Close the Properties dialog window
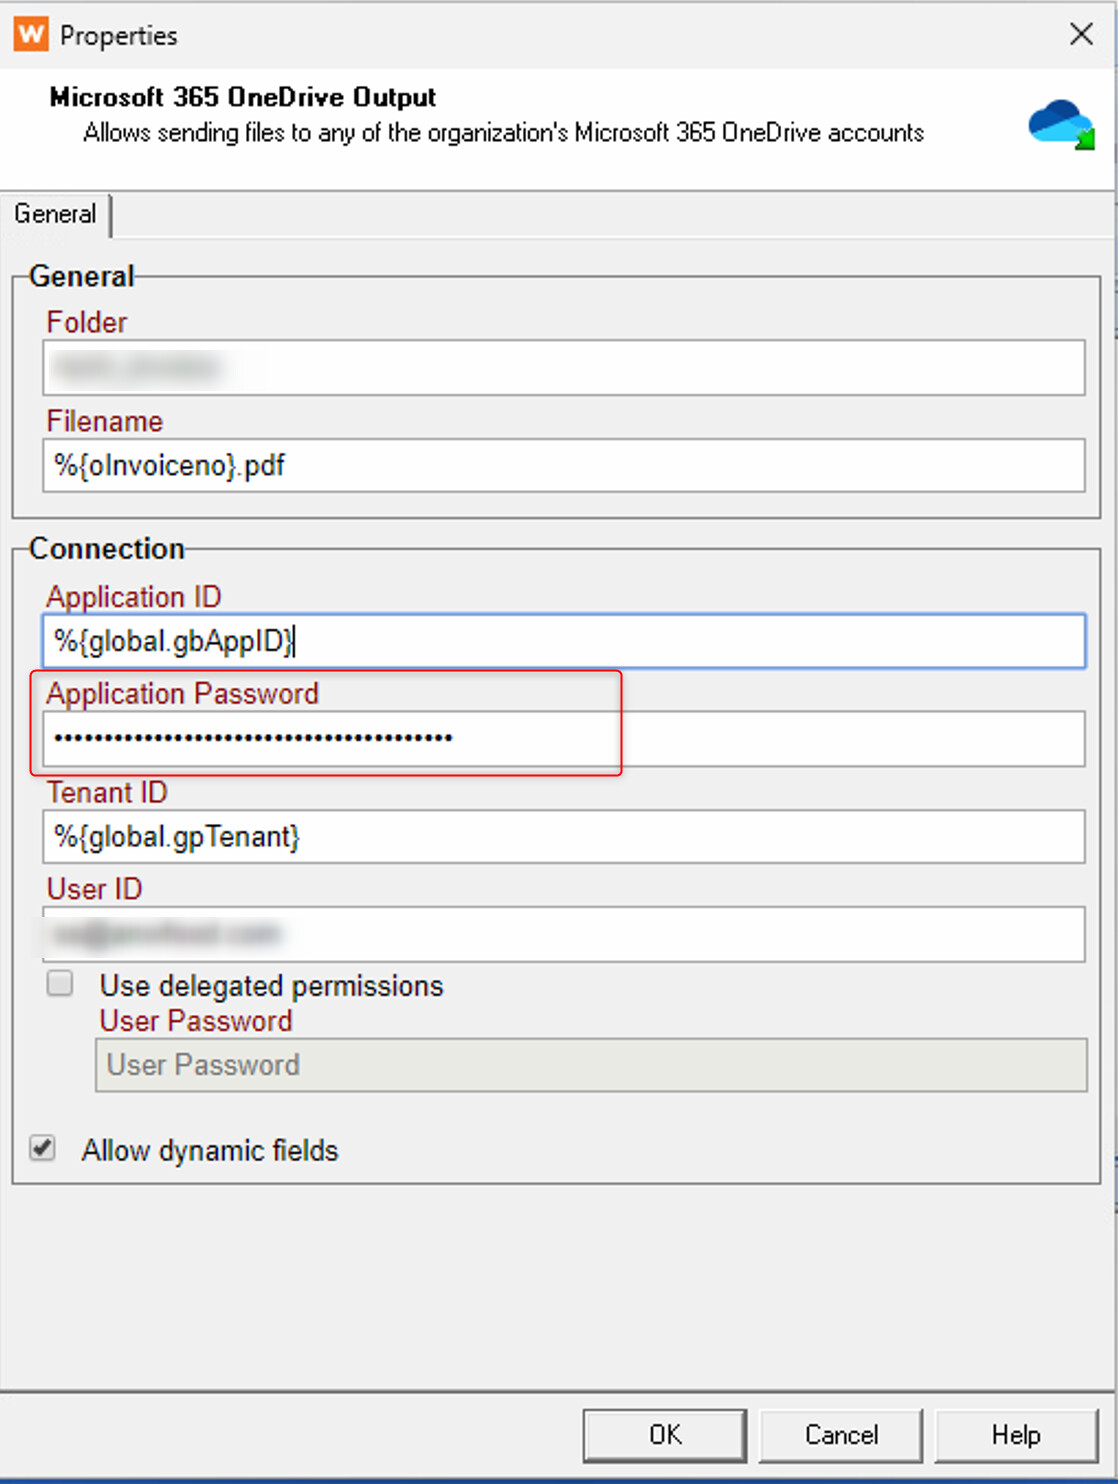The image size is (1118, 1484). 1081,34
